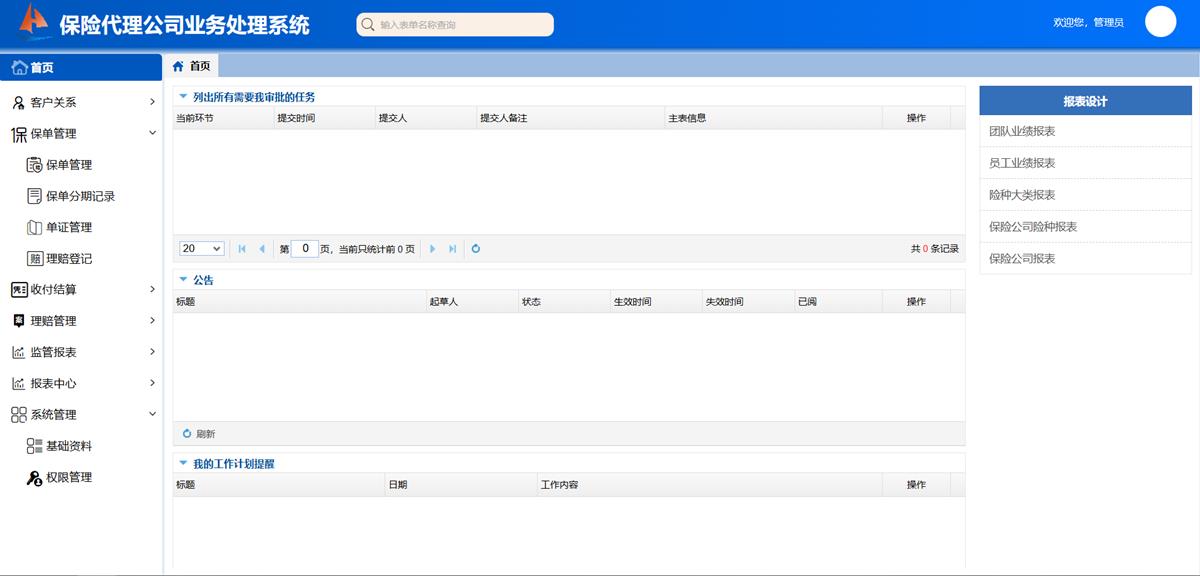Viewport: 1200px width, 576px height.
Task: Open the page size 20 dropdown
Action: [201, 249]
